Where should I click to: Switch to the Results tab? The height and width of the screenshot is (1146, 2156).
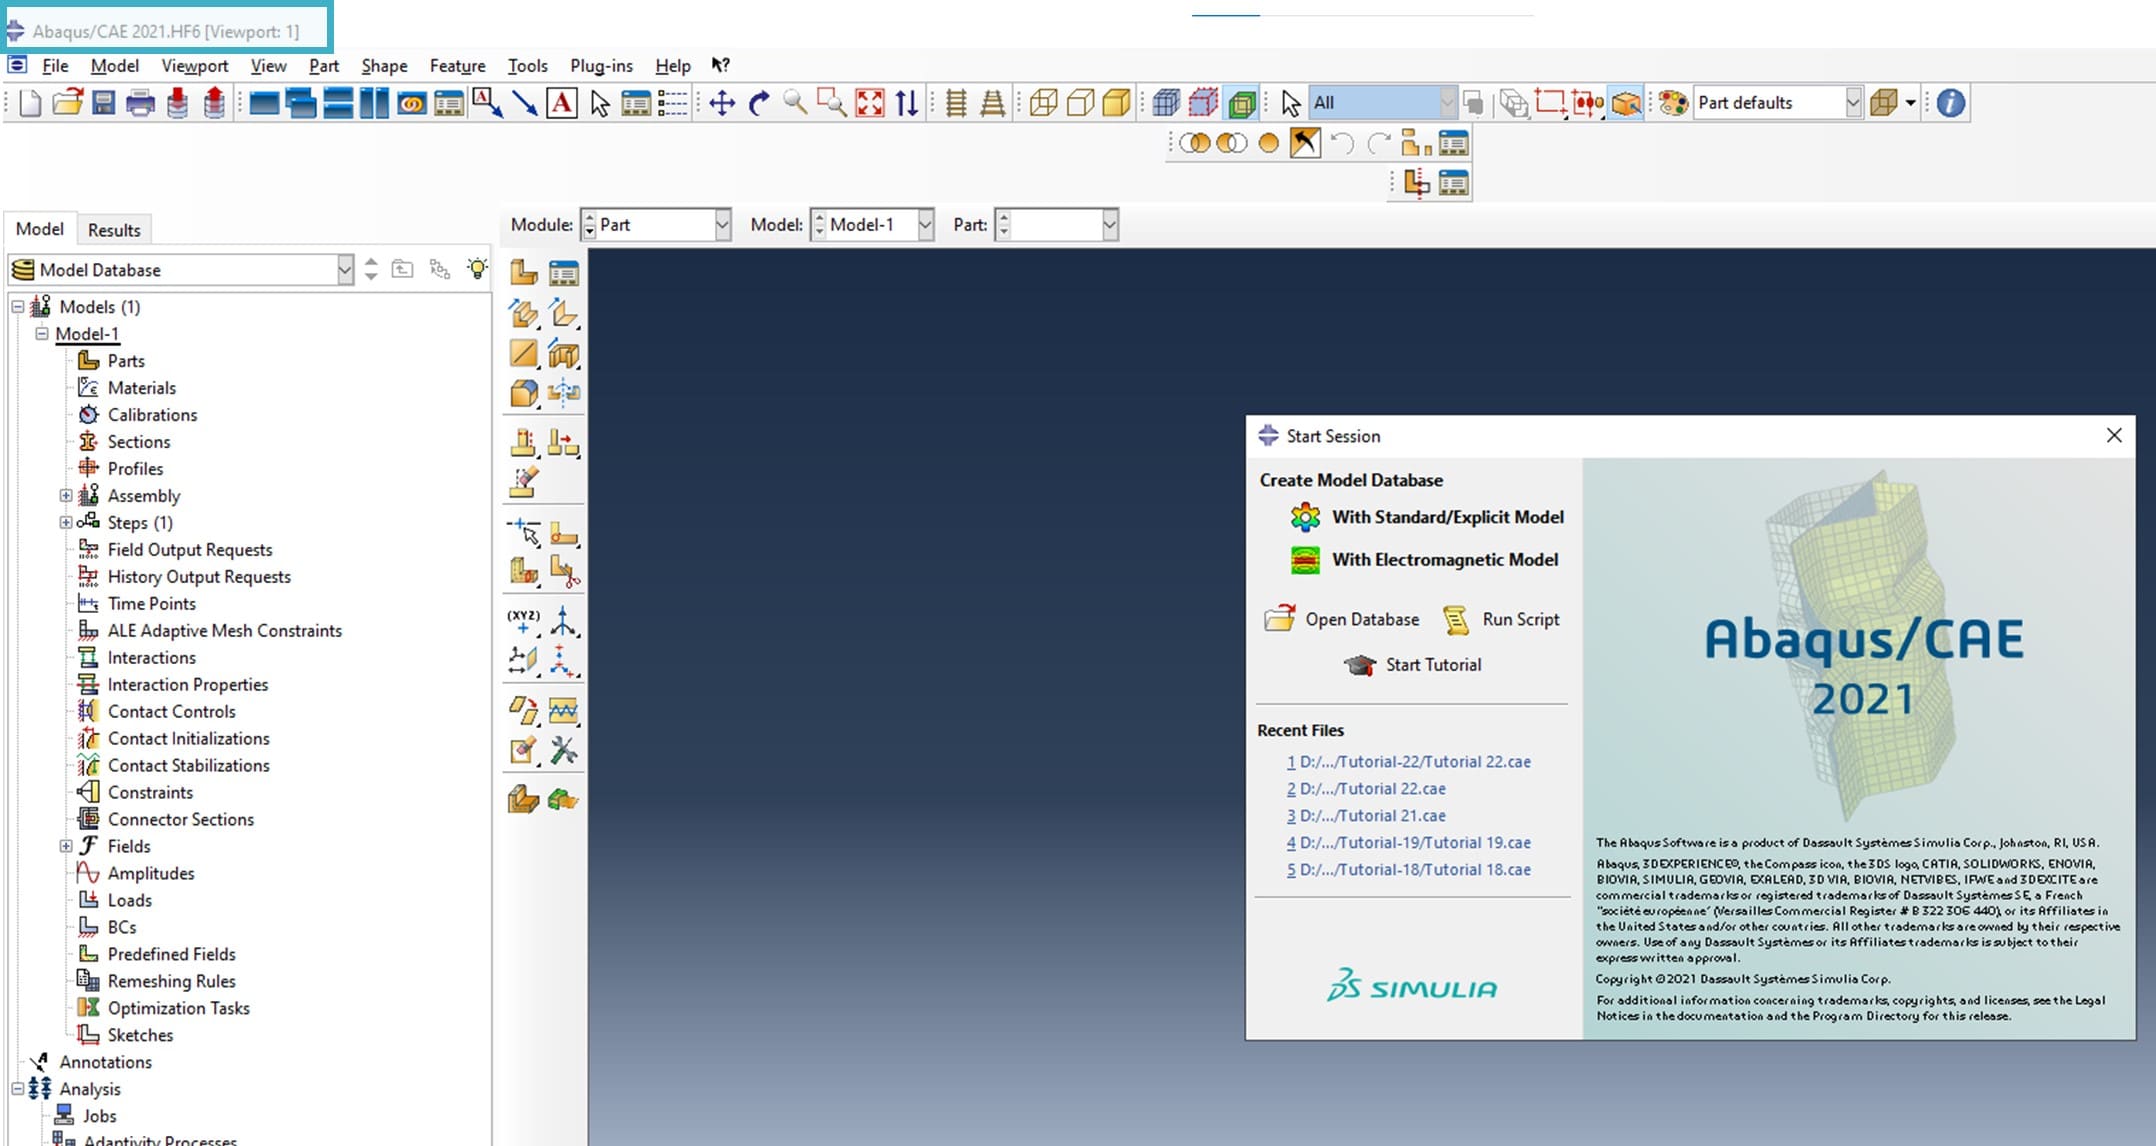click(x=114, y=230)
